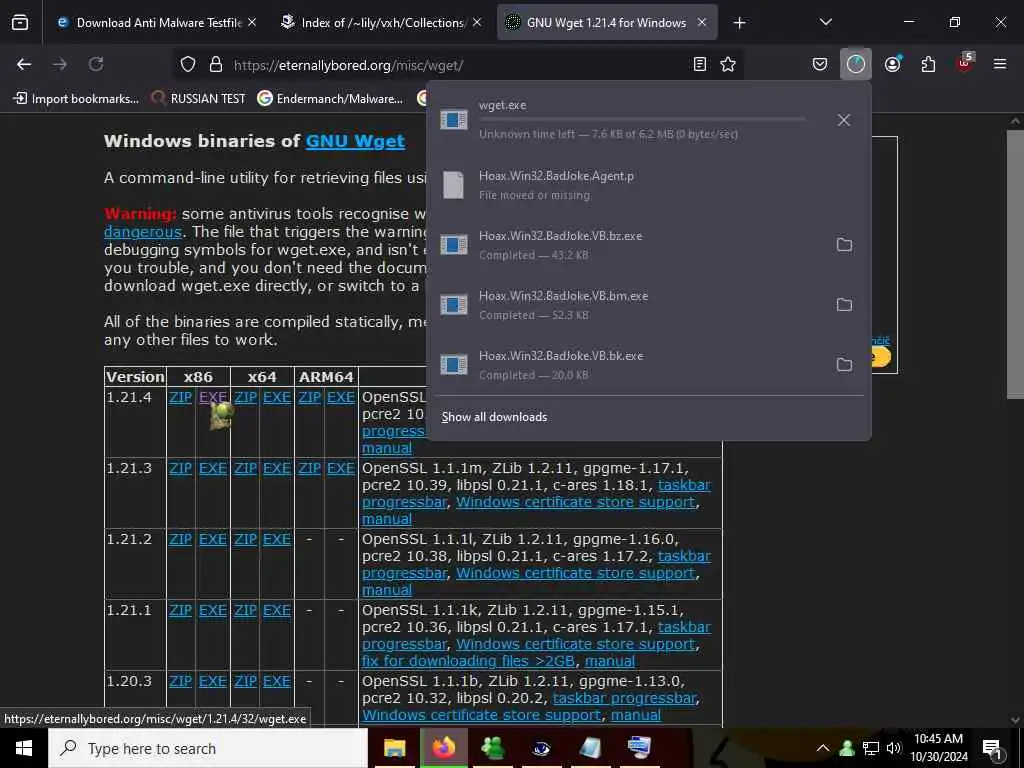Open the Firefox hamburger application menu
The width and height of the screenshot is (1024, 768).
[999, 64]
